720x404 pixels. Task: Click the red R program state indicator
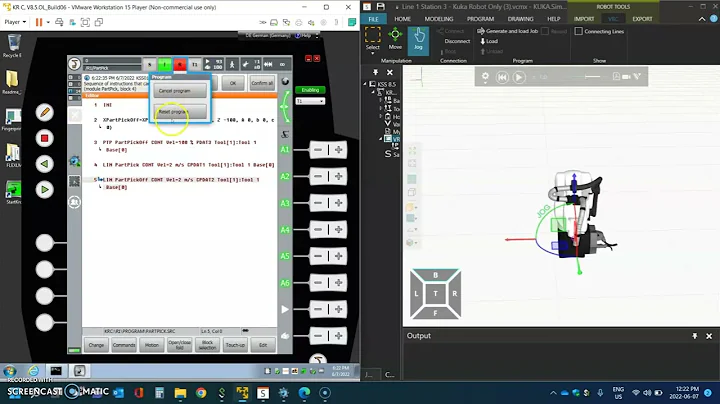(x=180, y=65)
